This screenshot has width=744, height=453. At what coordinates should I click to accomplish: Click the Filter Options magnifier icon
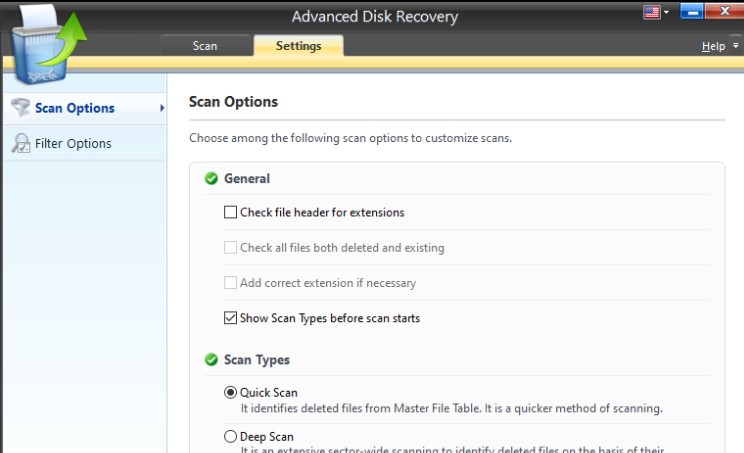[21, 143]
